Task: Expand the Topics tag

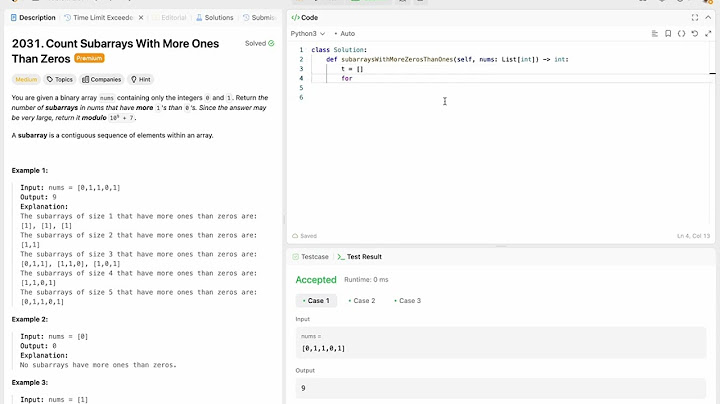Action: point(60,79)
